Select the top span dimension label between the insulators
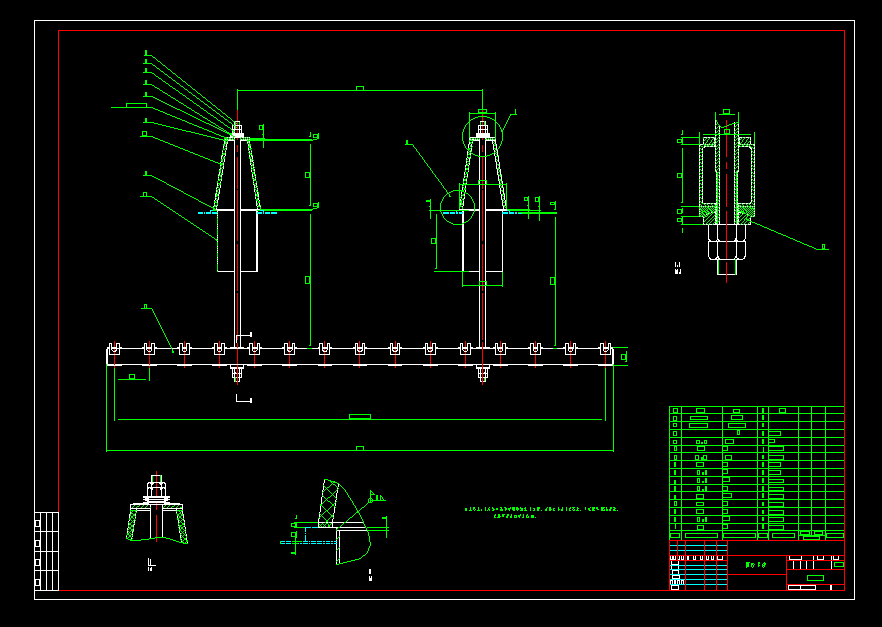The width and height of the screenshot is (882, 627). tap(360, 88)
